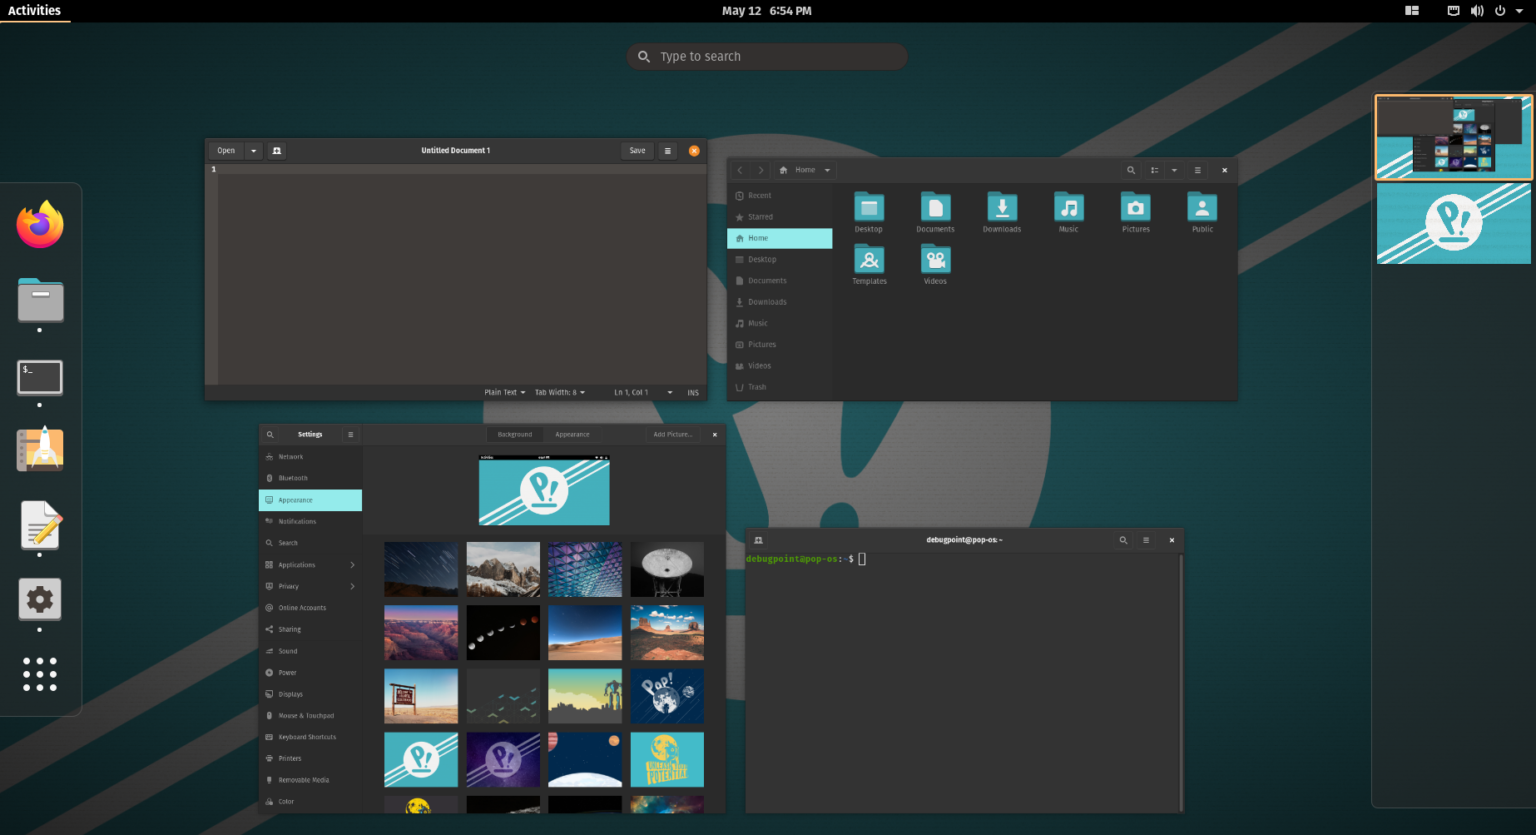Expand the Open recent files arrow
The height and width of the screenshot is (835, 1536).
tap(254, 151)
